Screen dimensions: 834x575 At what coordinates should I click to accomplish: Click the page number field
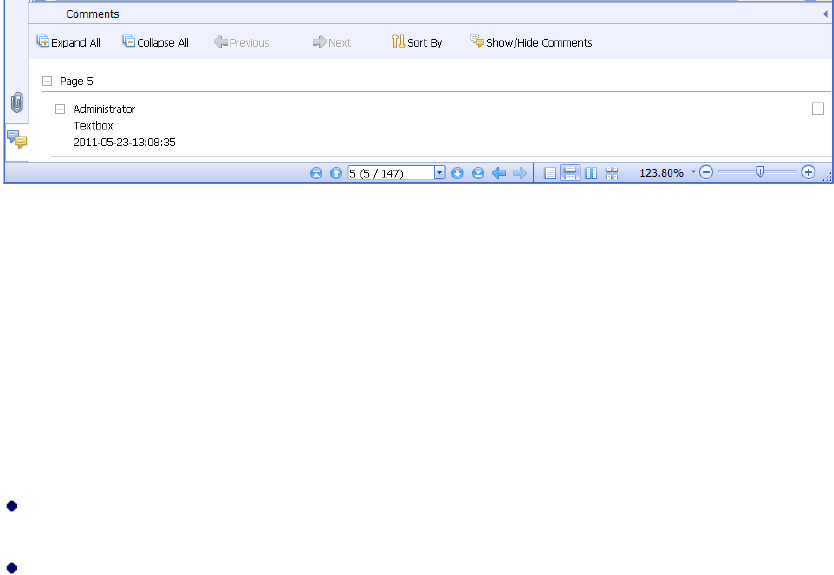[x=391, y=173]
